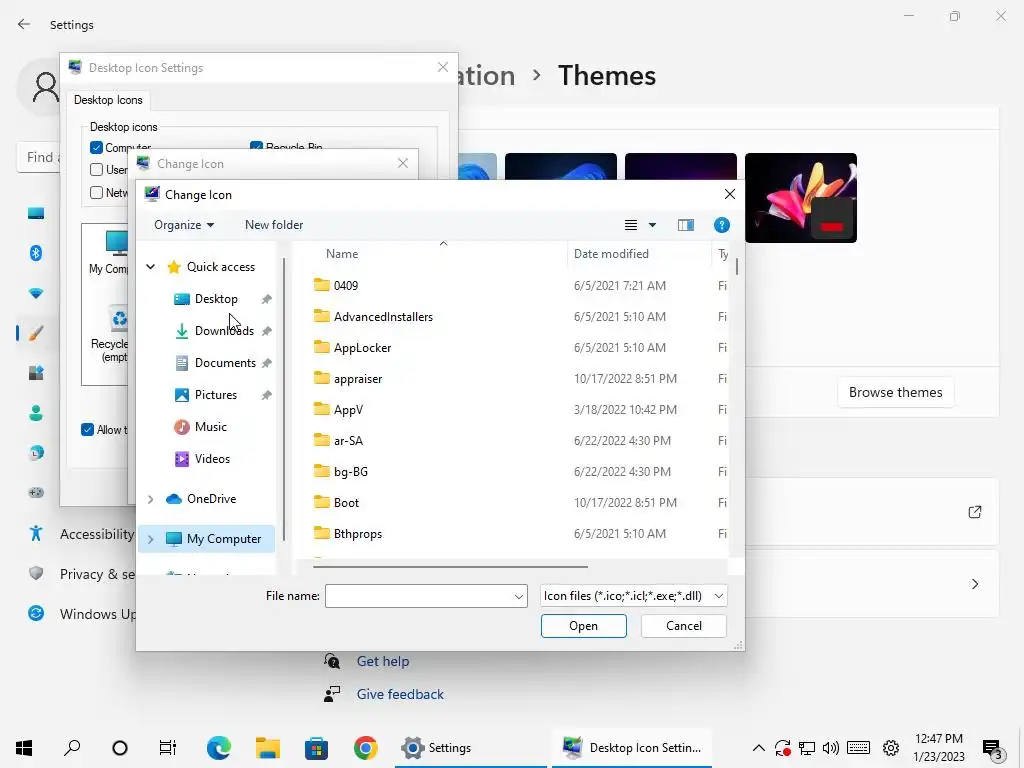Image resolution: width=1024 pixels, height=768 pixels.
Task: Select Pictures in Quick access
Action: 216,394
